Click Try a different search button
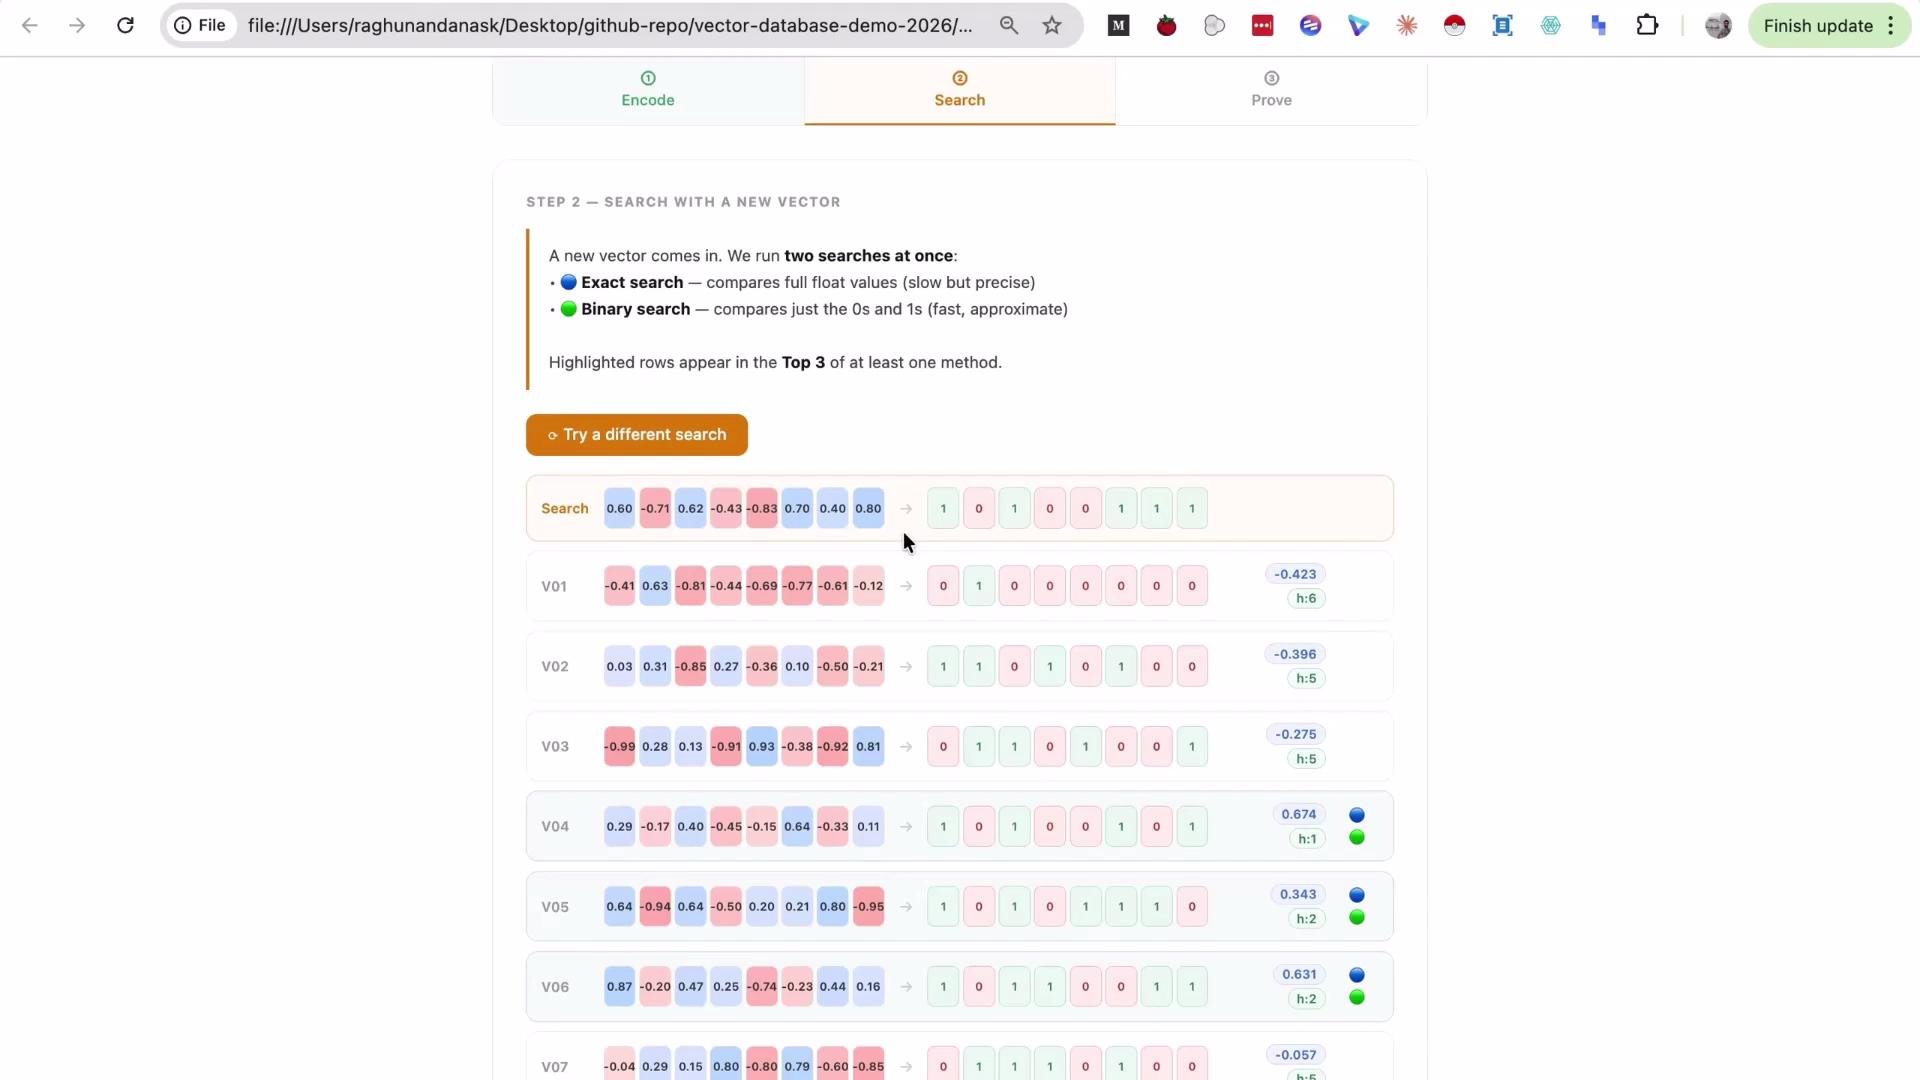Screen dimensions: 1920x1080 637,435
